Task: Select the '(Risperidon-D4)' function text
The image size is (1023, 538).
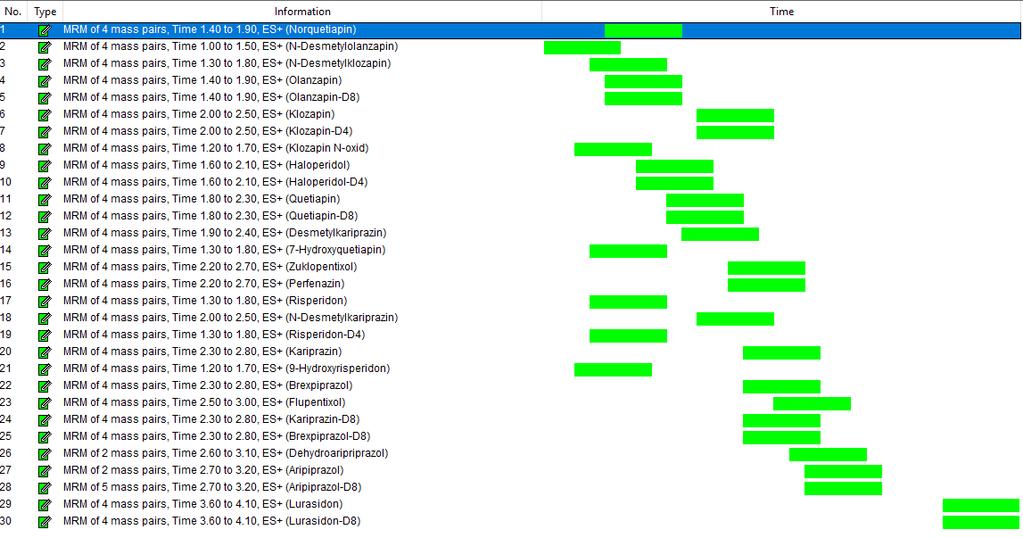Action: pyautogui.click(x=326, y=335)
